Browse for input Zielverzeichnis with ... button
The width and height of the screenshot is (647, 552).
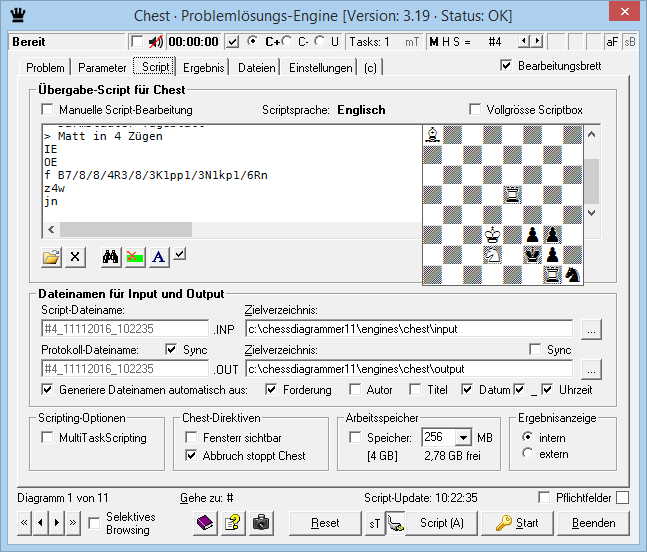[x=591, y=330]
